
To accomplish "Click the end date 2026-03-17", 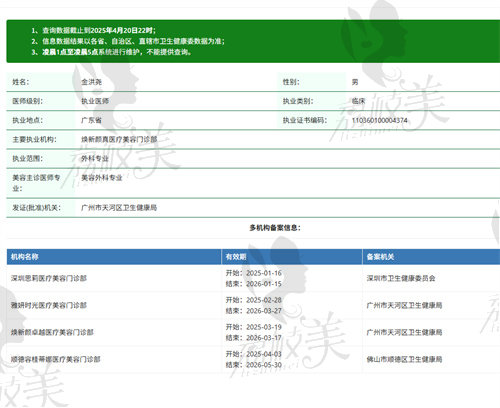I will pos(264,338).
